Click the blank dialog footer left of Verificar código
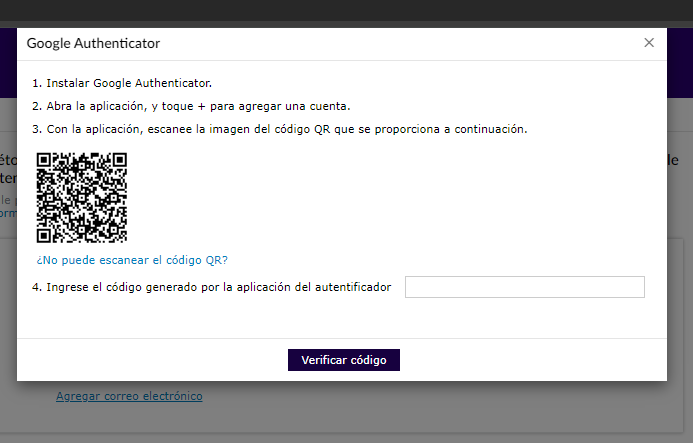This screenshot has height=443, width=693. [x=150, y=360]
